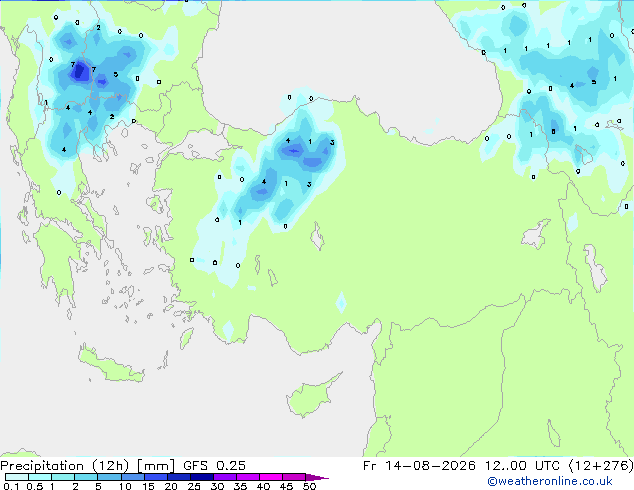Screen dimensions: 634x490
Task: Click the legend value label "0.1"
Action: (11, 486)
